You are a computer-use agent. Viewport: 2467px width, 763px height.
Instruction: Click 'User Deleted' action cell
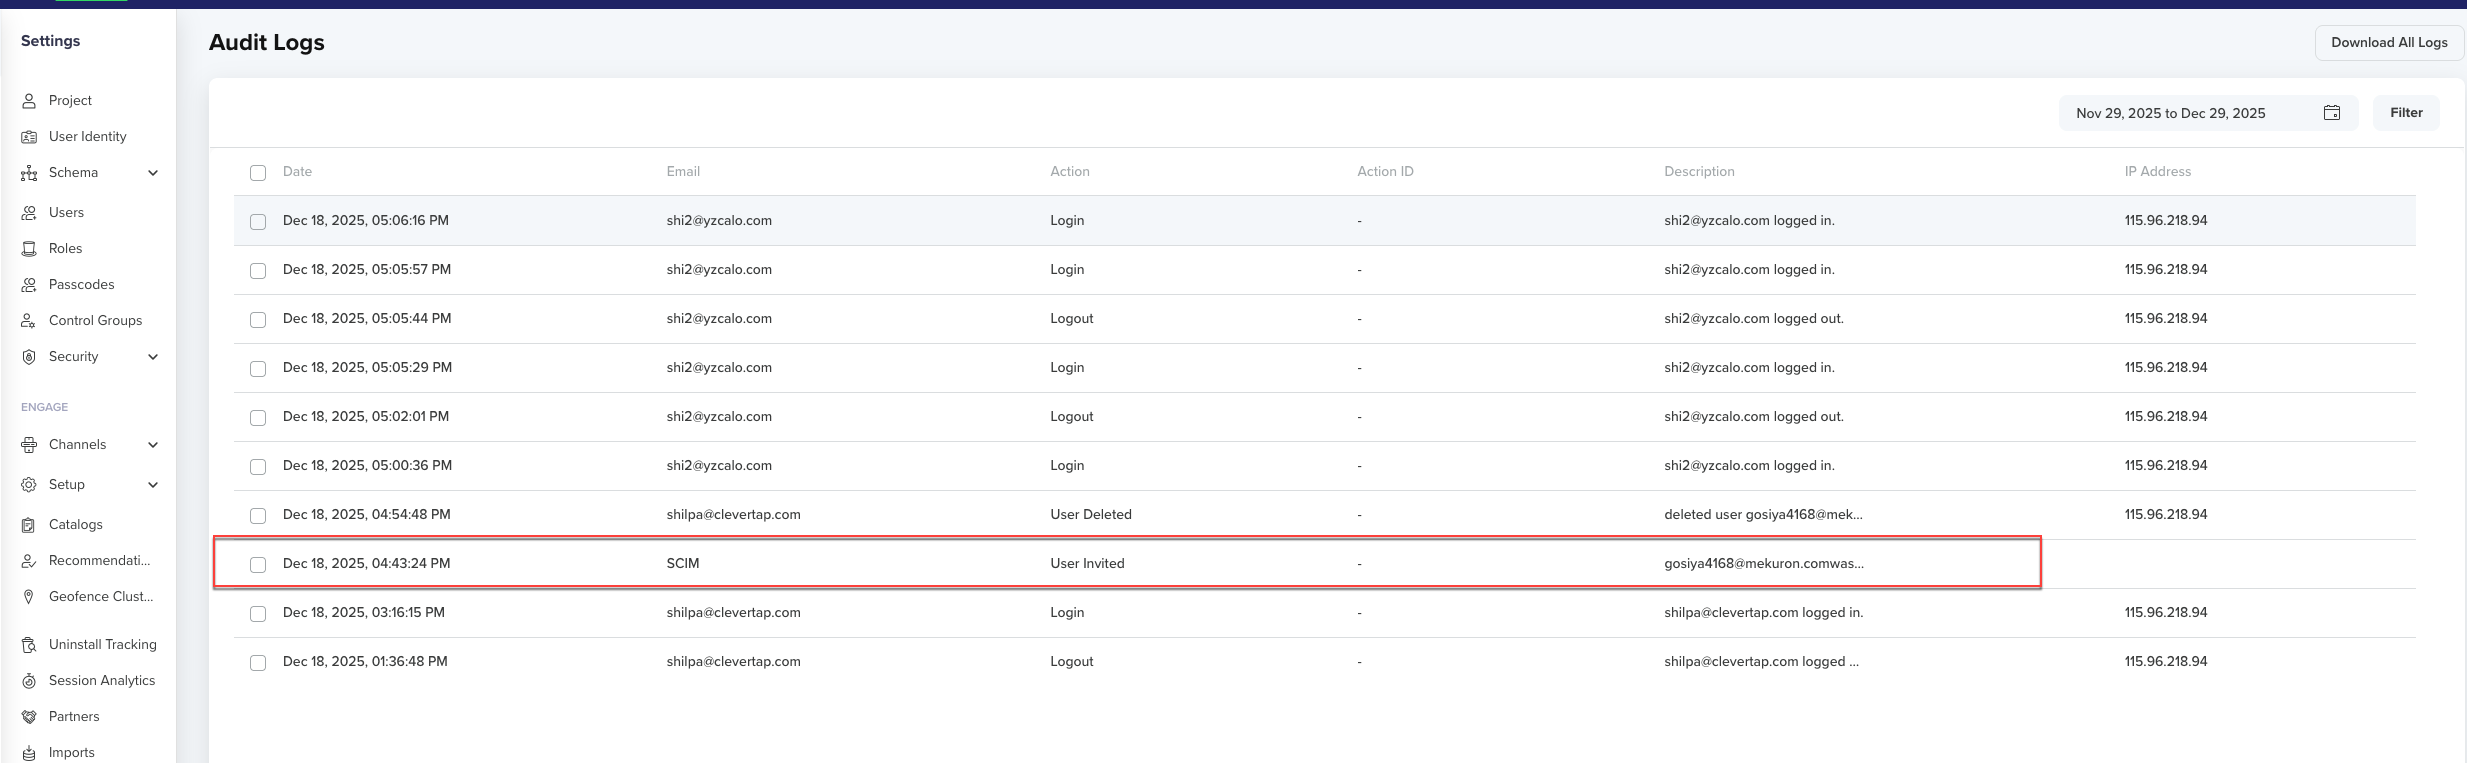[1091, 515]
